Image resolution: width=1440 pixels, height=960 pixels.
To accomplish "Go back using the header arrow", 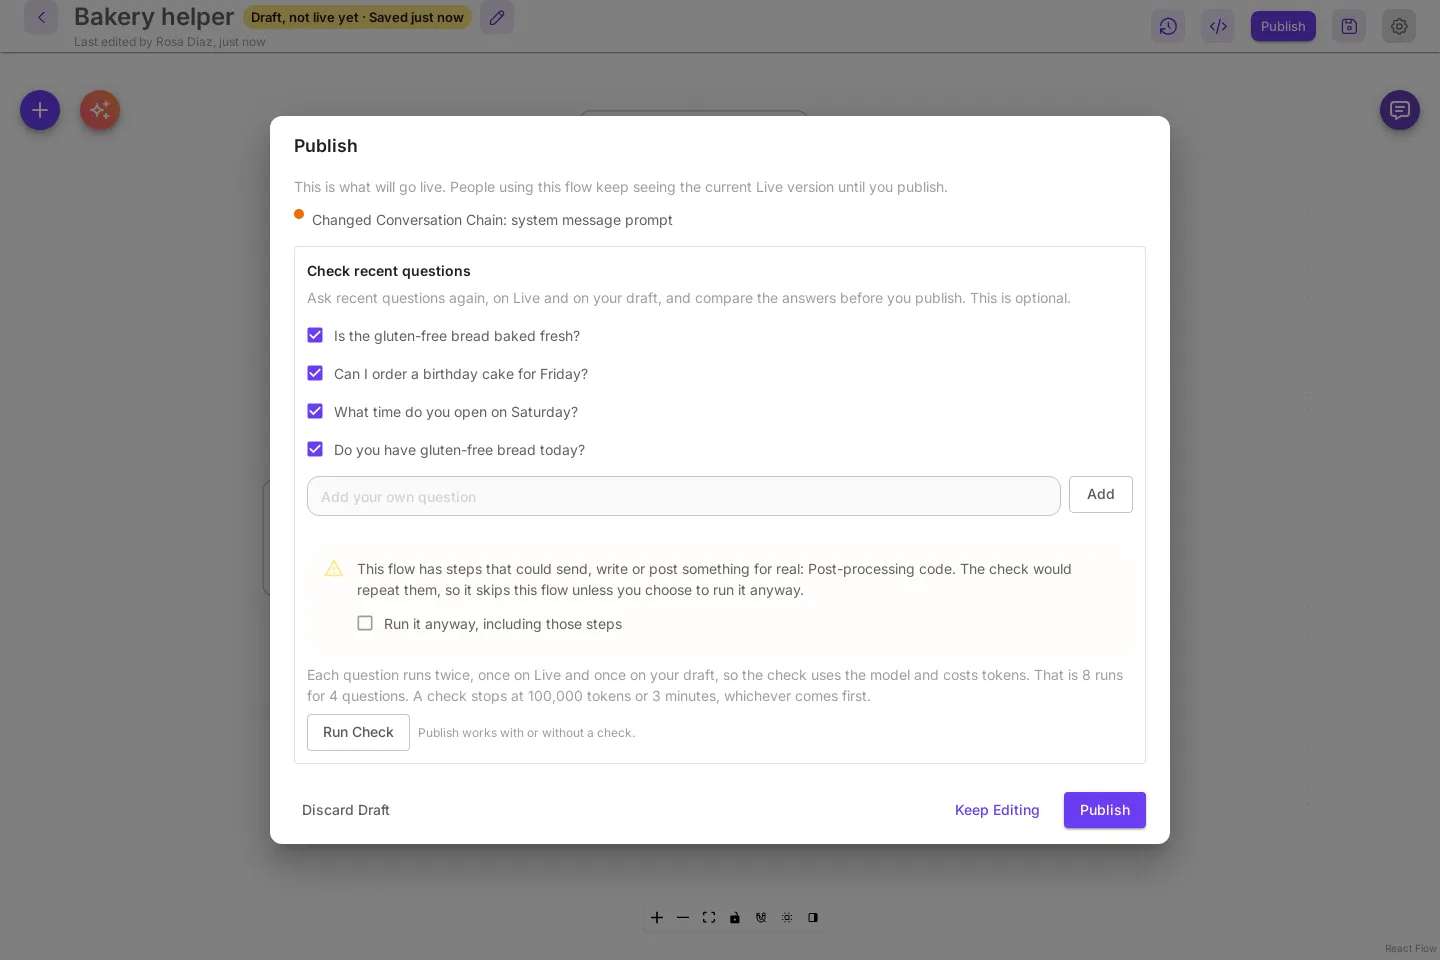I will pyautogui.click(x=41, y=17).
